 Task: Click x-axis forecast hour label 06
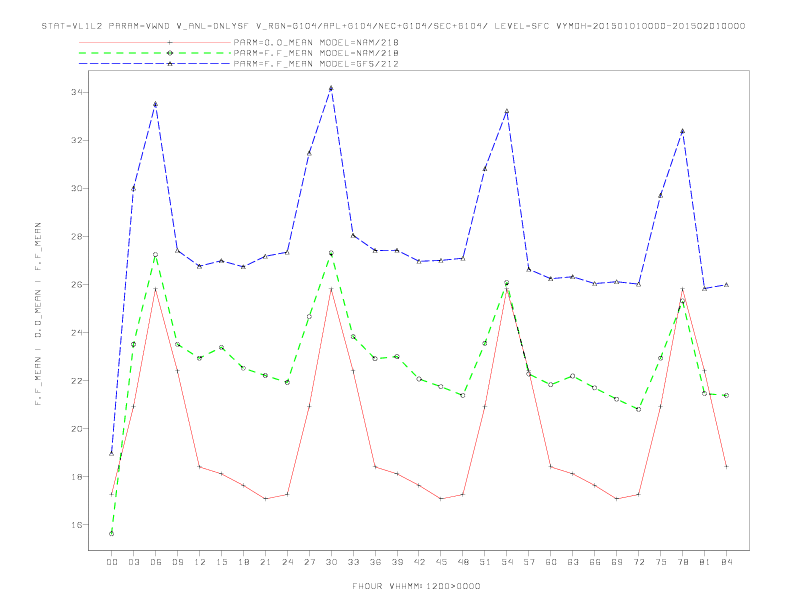coord(156,562)
